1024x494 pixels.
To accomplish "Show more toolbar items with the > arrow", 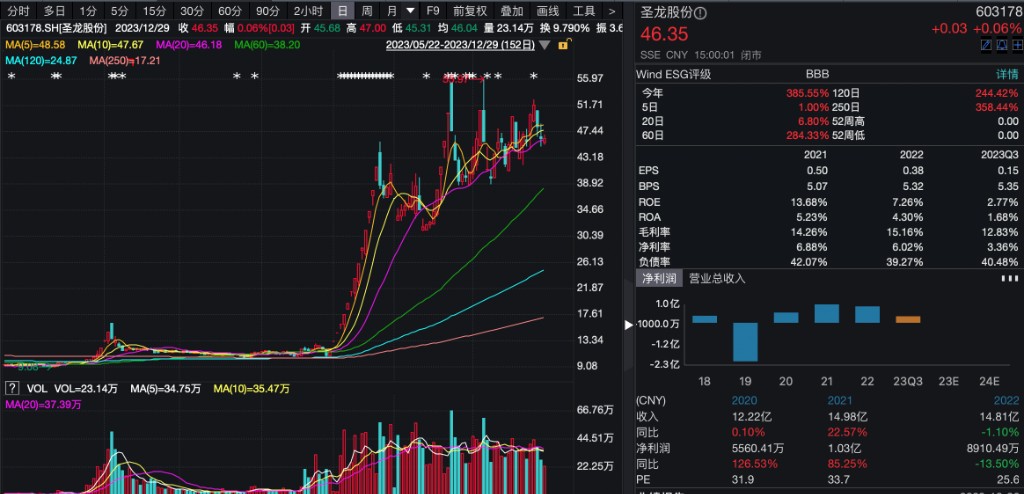I will tap(611, 11).
